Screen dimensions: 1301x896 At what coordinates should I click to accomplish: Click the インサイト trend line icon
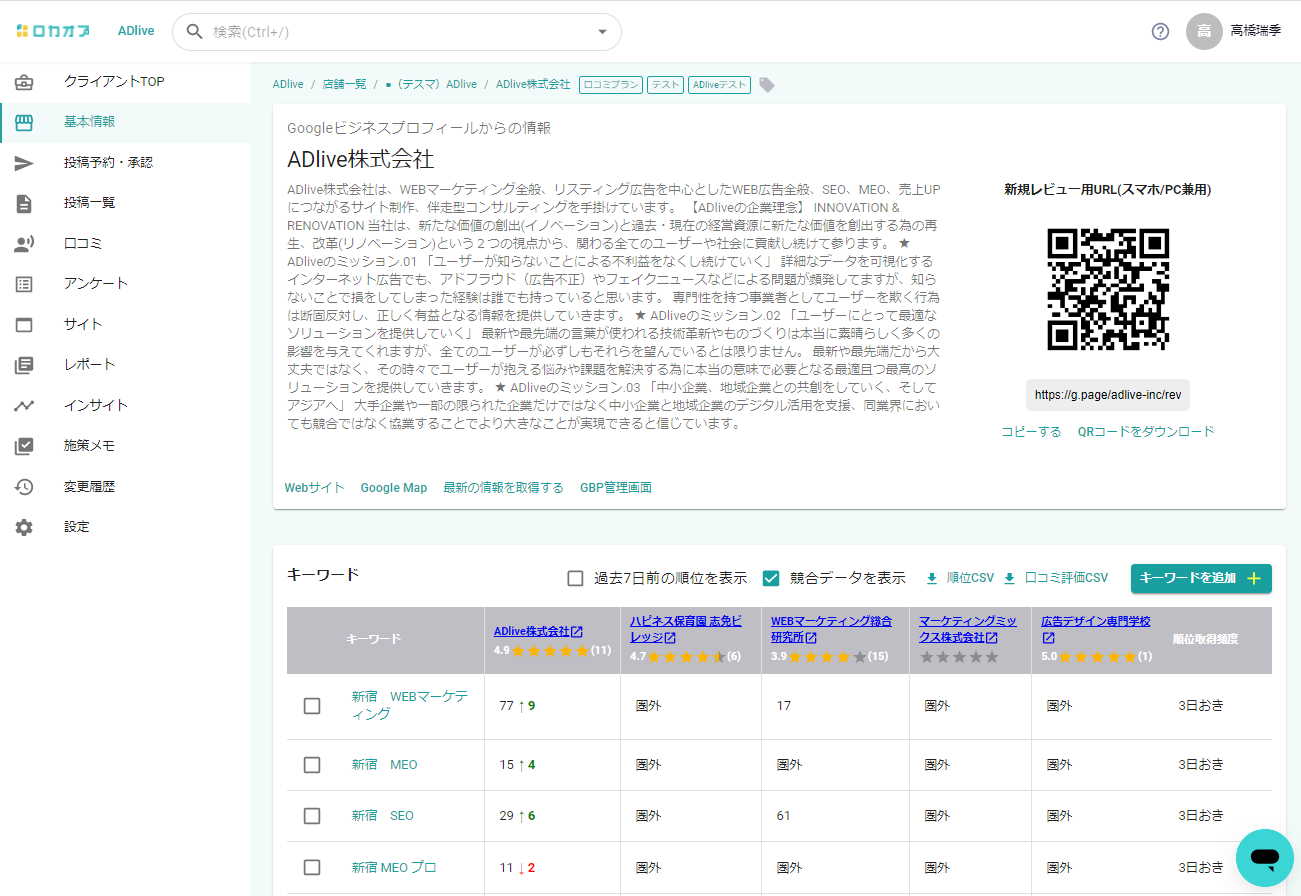pyautogui.click(x=24, y=406)
